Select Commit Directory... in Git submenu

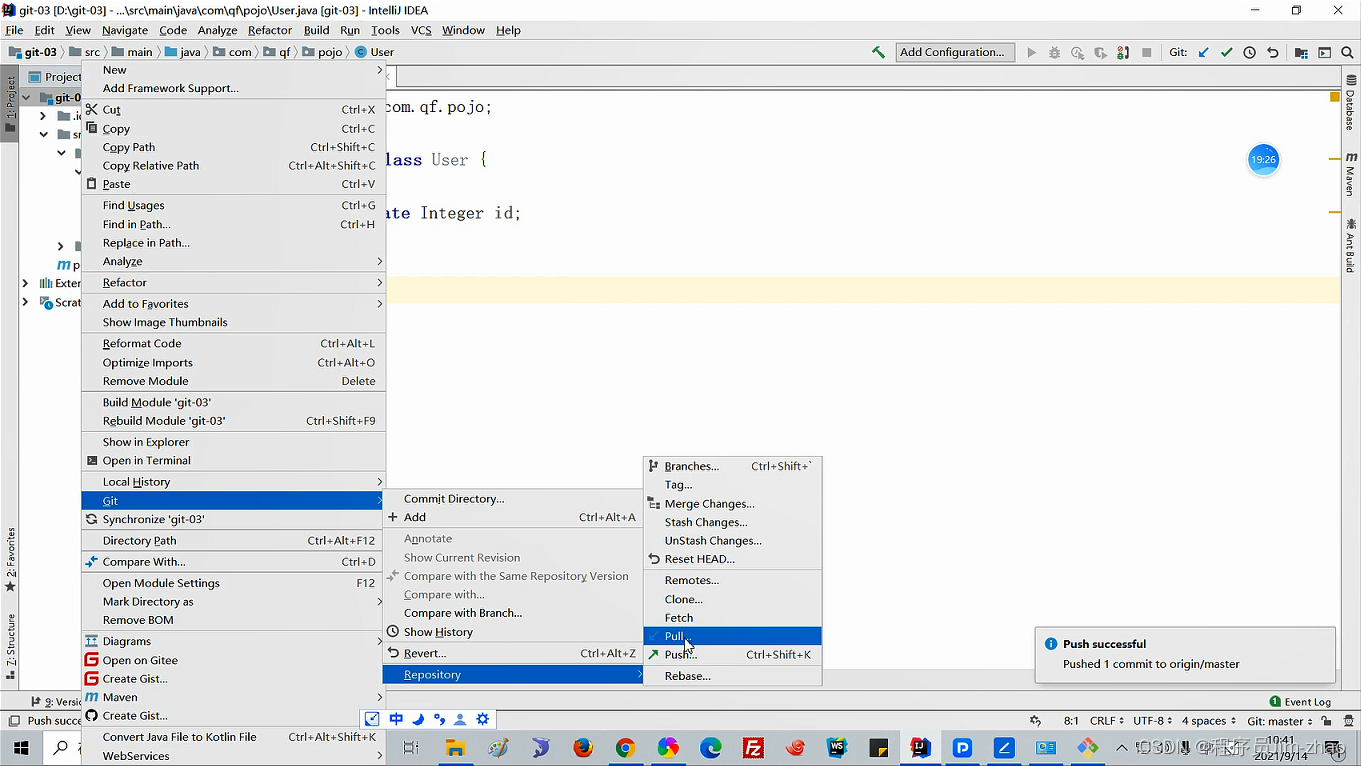(513, 498)
